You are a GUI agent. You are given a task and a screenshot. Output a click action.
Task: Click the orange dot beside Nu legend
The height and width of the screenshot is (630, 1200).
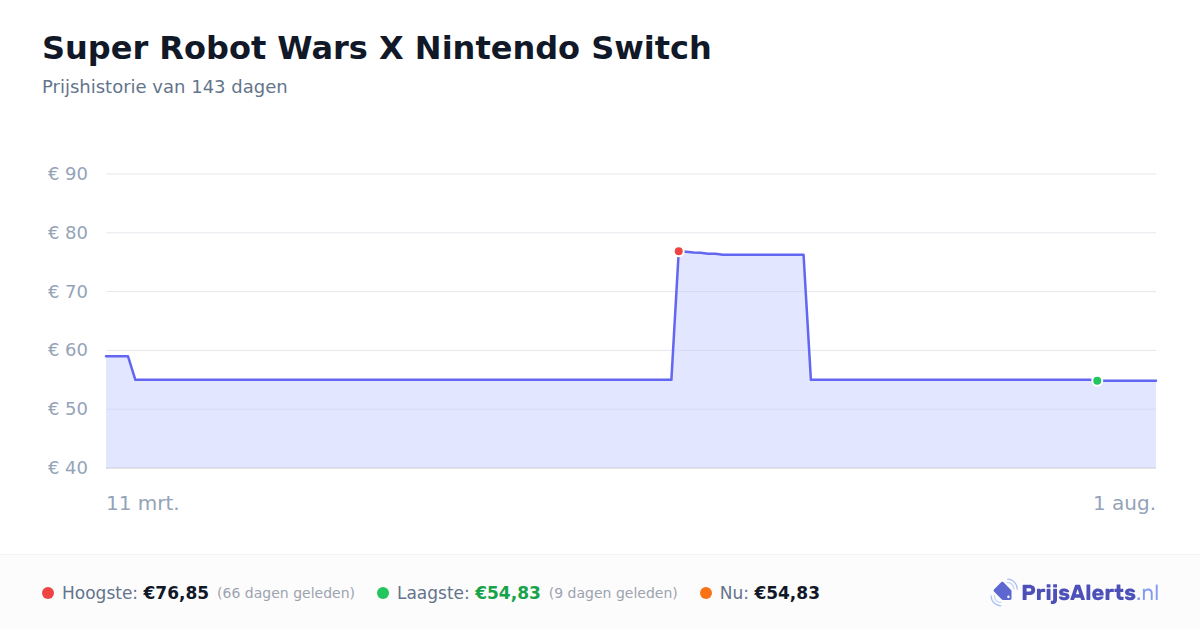[x=706, y=593]
